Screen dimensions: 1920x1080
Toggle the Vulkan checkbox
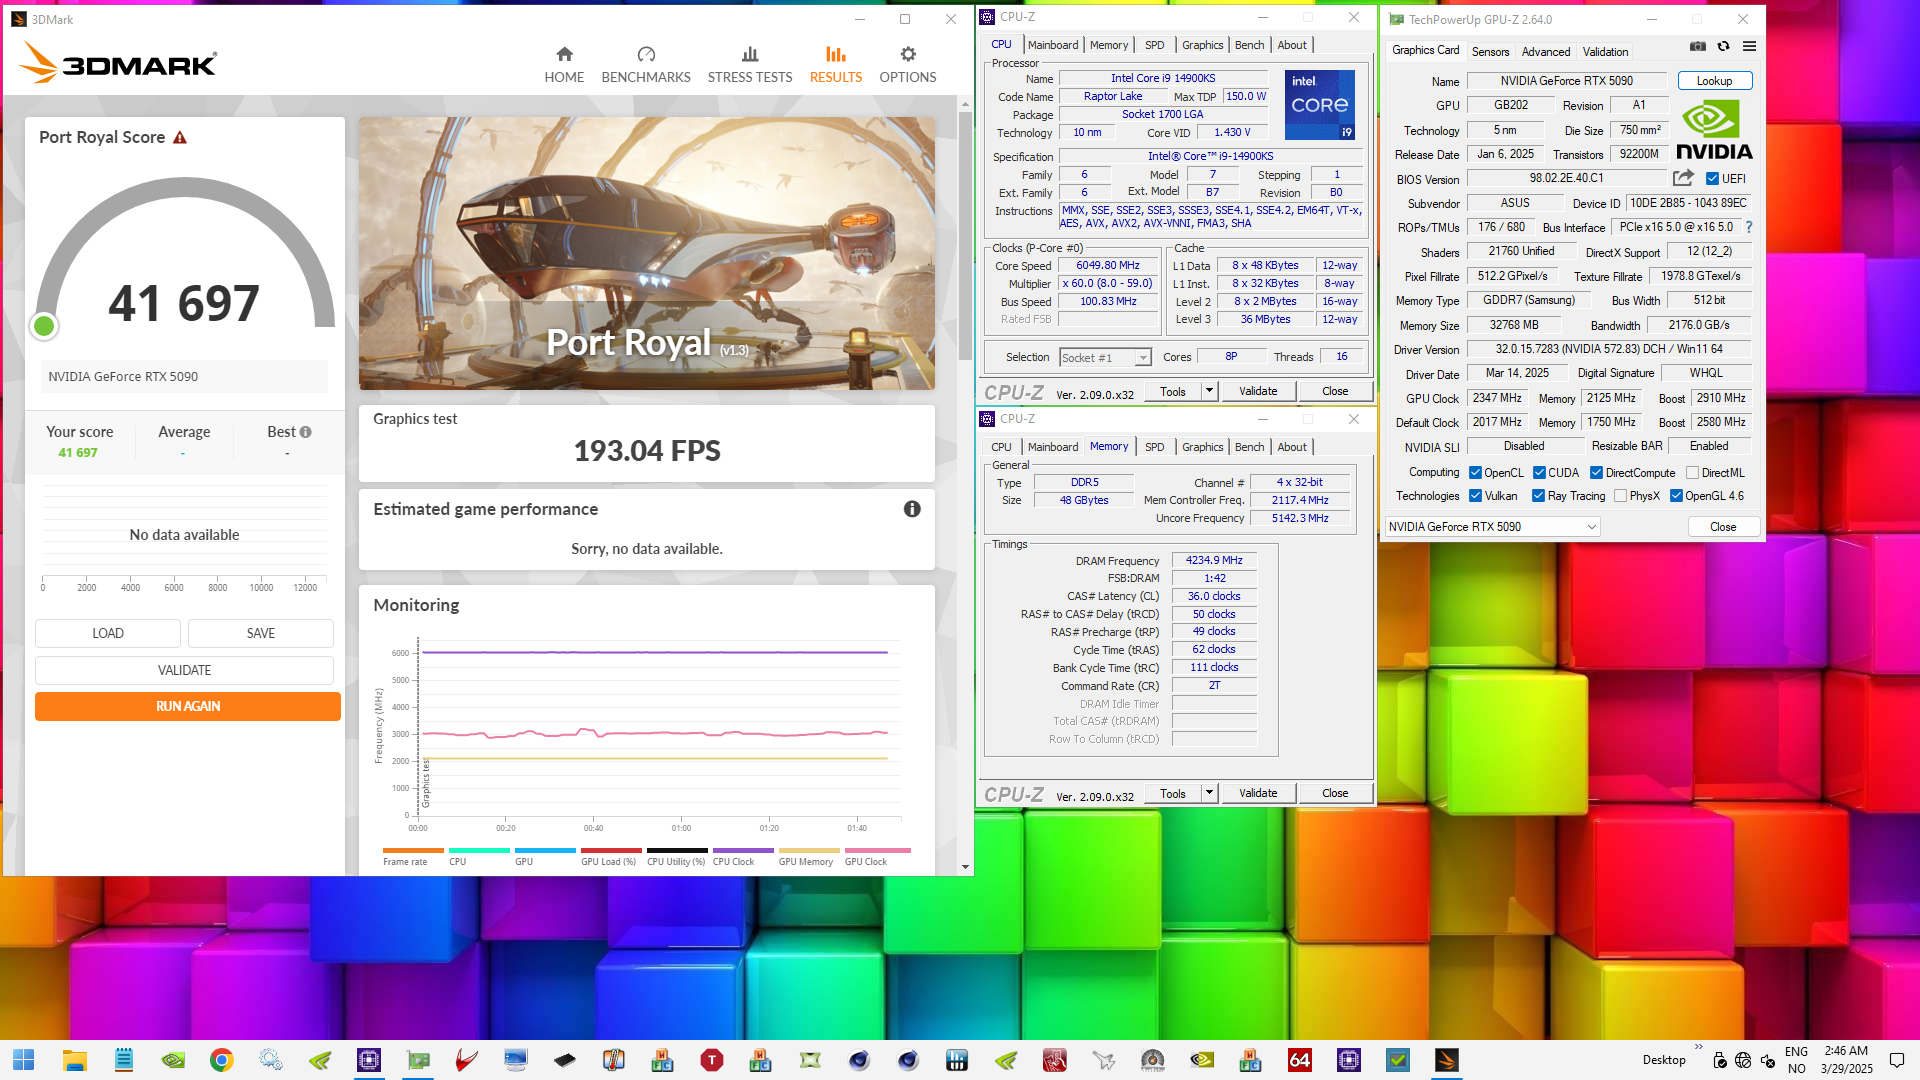1475,496
